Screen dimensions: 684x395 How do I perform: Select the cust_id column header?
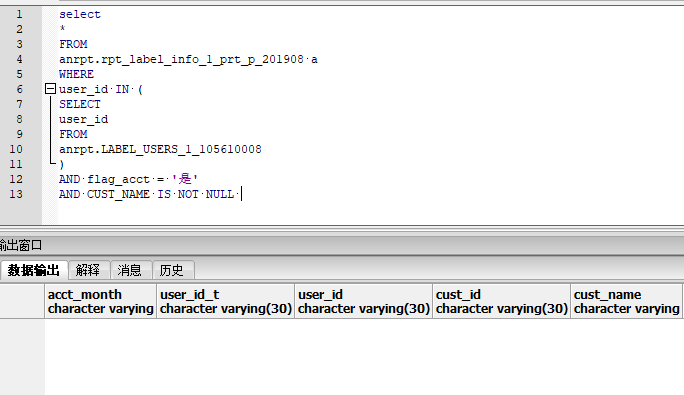(x=502, y=301)
